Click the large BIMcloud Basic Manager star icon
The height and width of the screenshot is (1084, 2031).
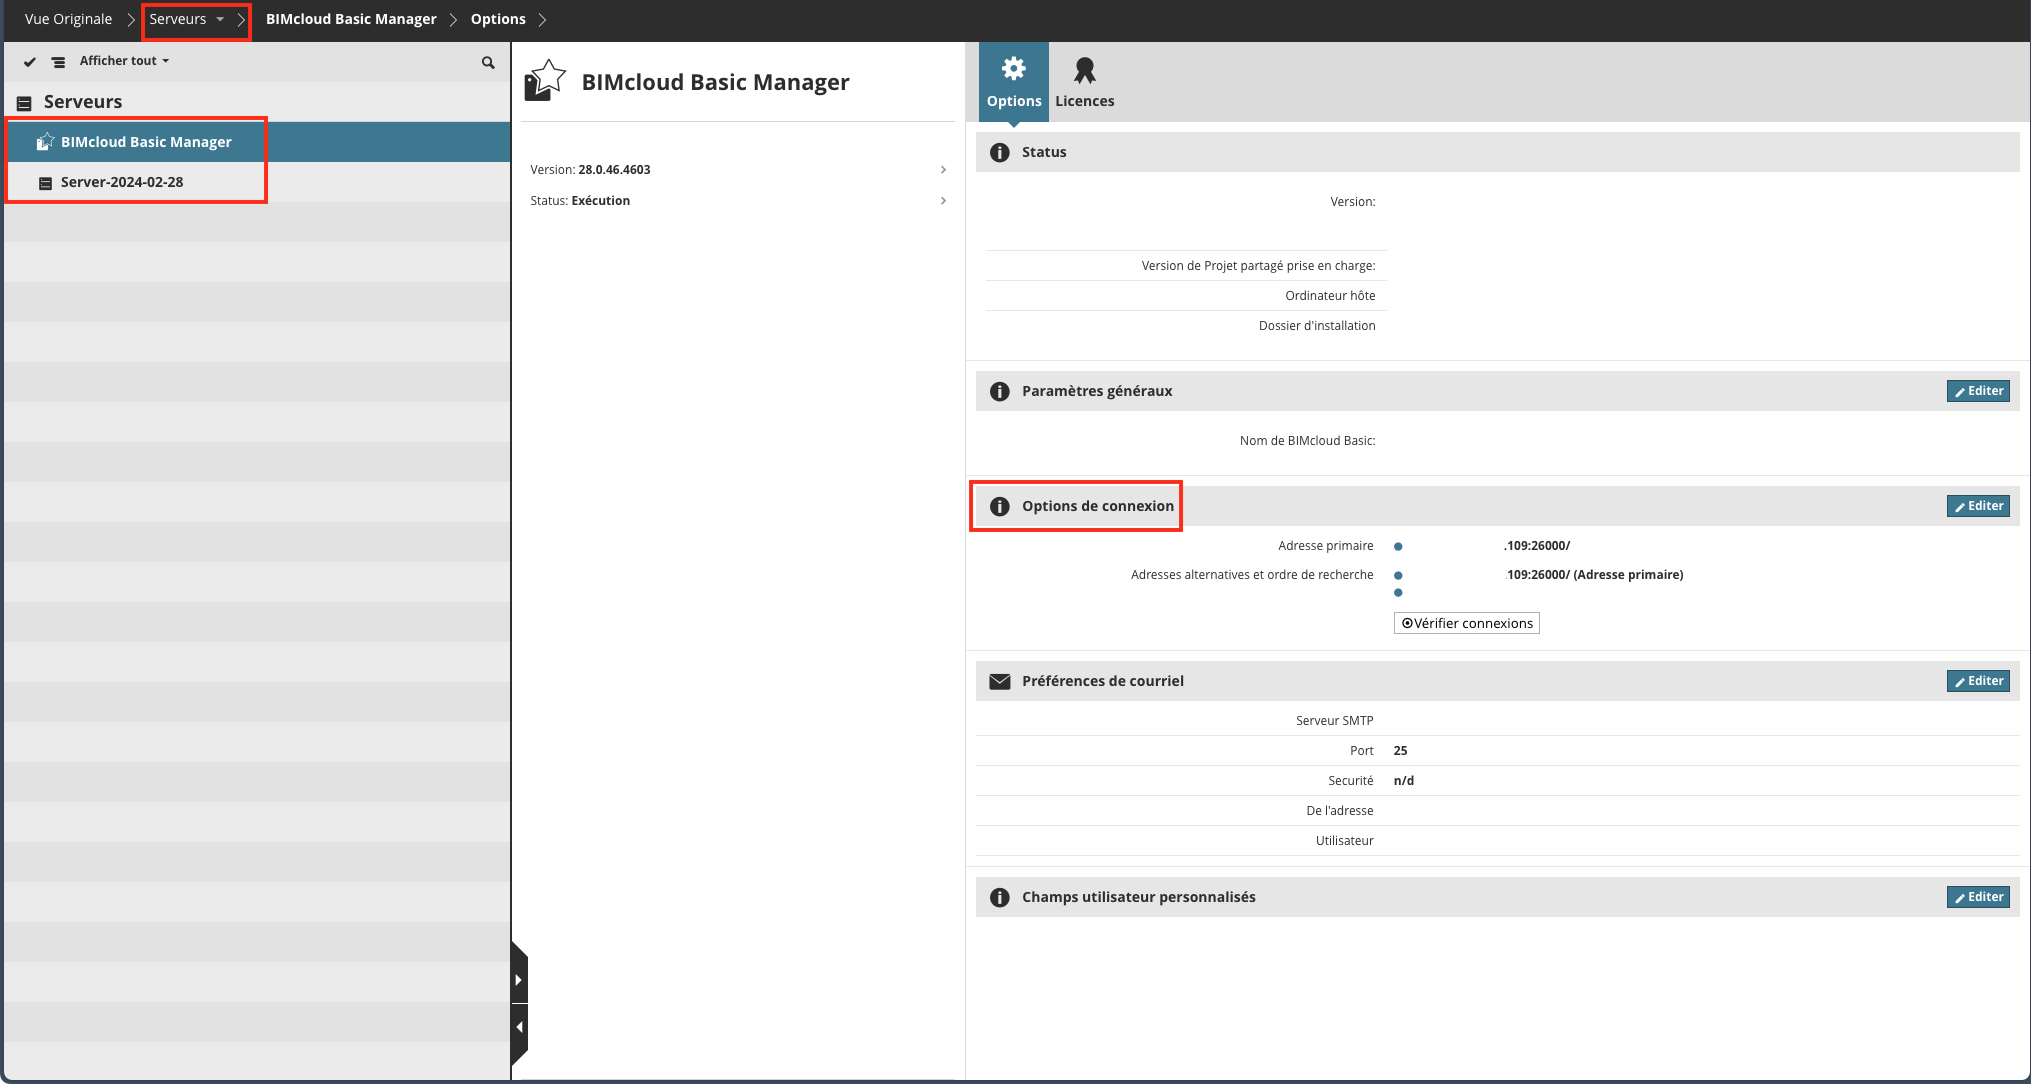click(x=545, y=80)
